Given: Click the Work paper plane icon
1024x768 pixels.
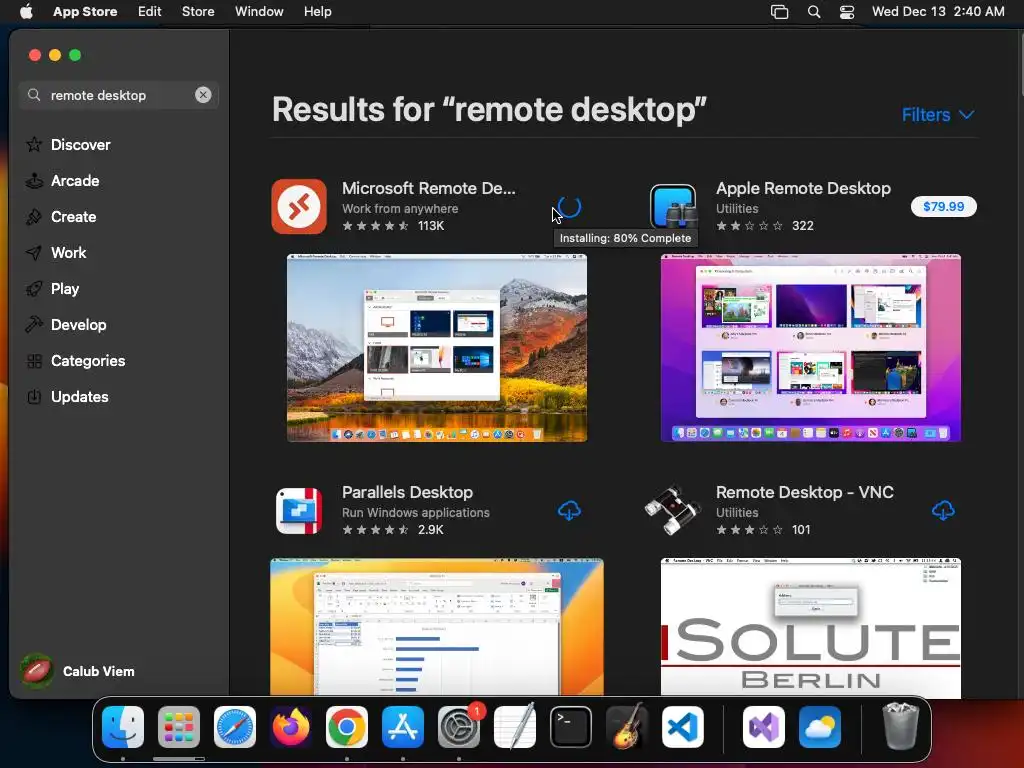Looking at the screenshot, I should coord(34,252).
